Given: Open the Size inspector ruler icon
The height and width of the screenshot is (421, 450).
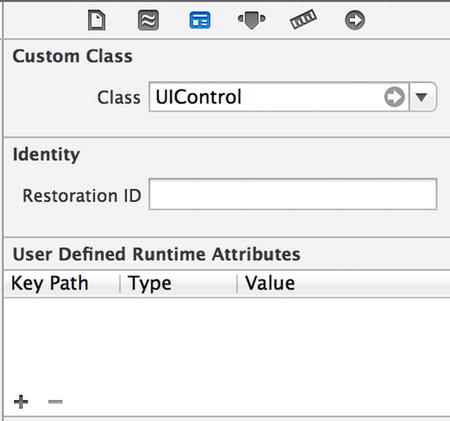Looking at the screenshot, I should [x=303, y=19].
